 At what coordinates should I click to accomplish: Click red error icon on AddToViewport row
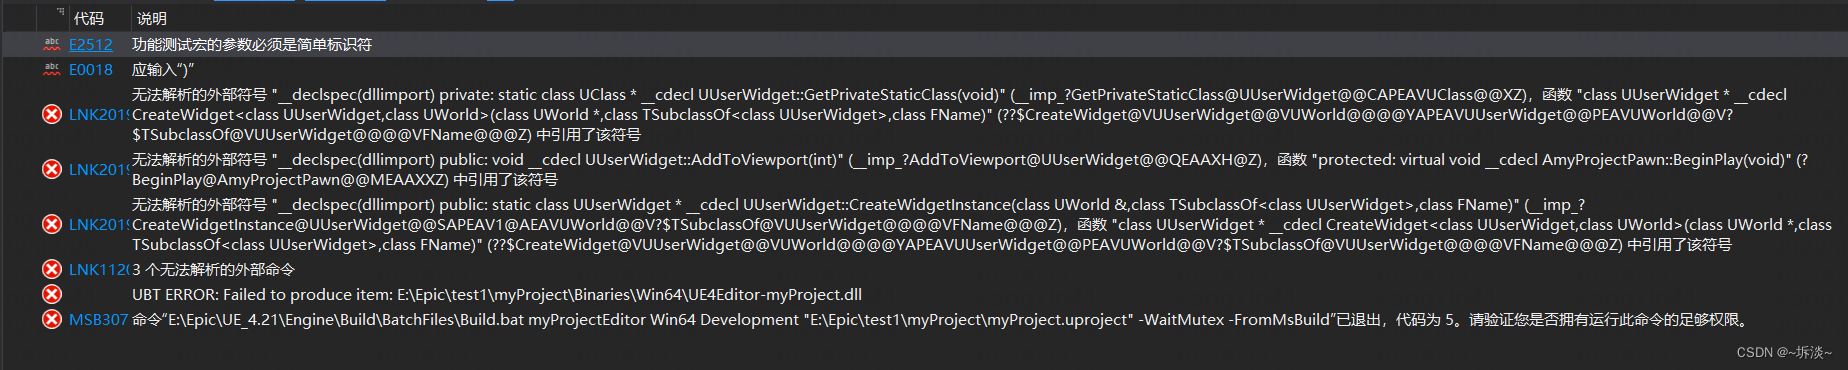(52, 169)
